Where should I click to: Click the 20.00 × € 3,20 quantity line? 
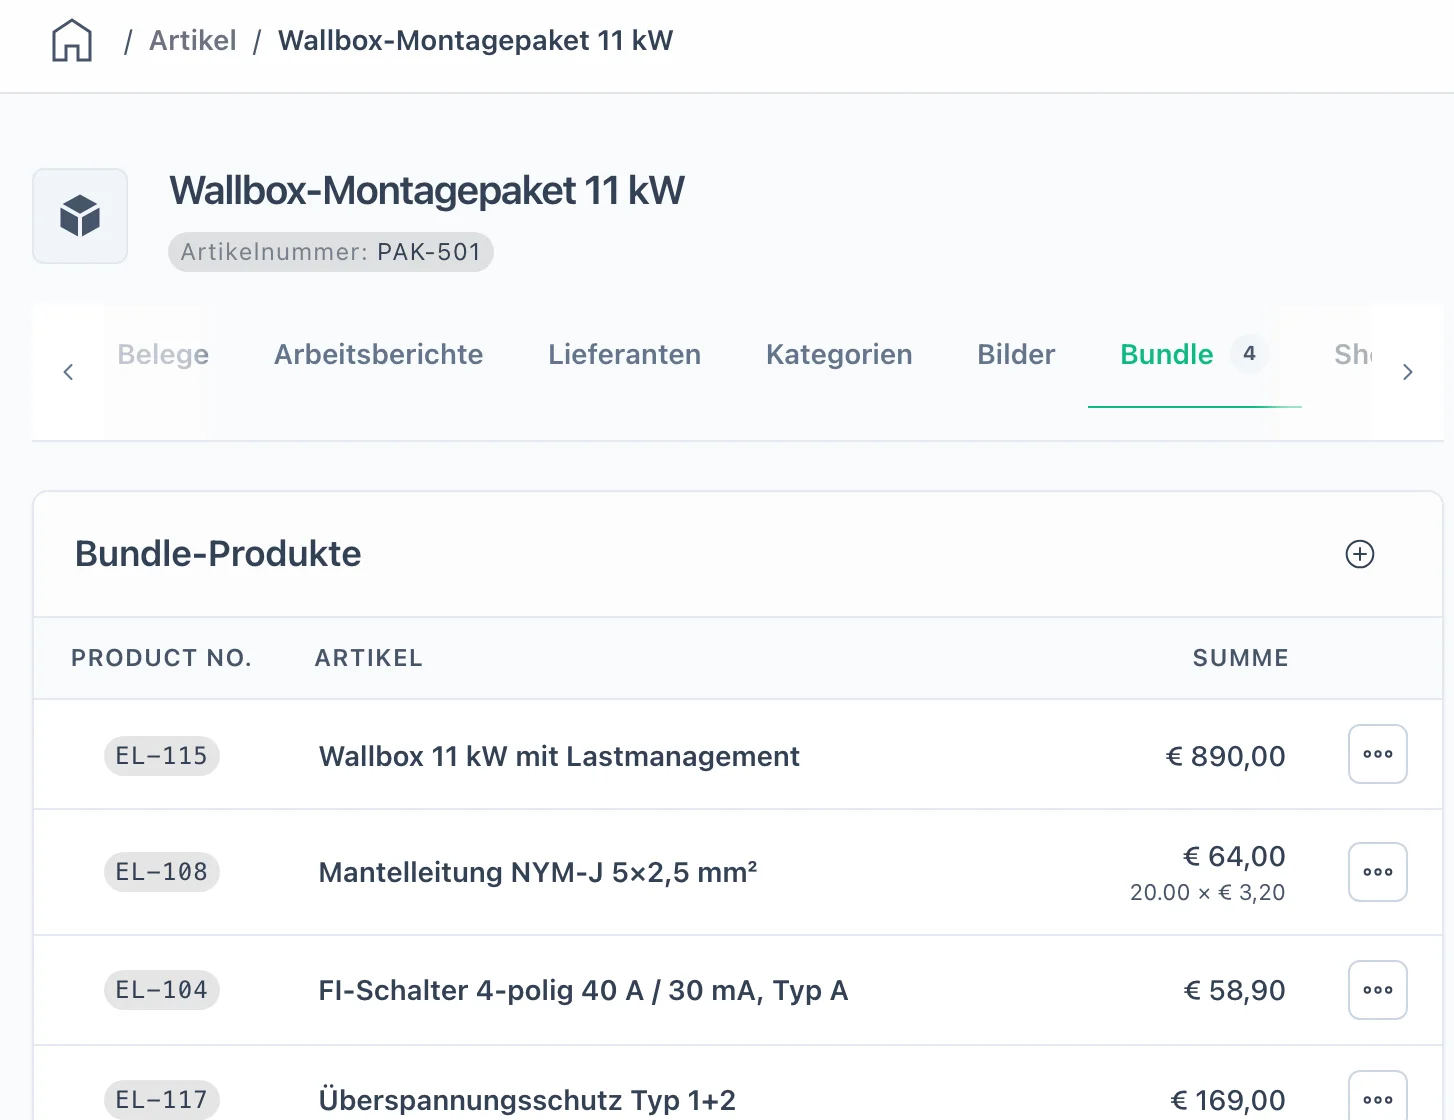pos(1208,892)
